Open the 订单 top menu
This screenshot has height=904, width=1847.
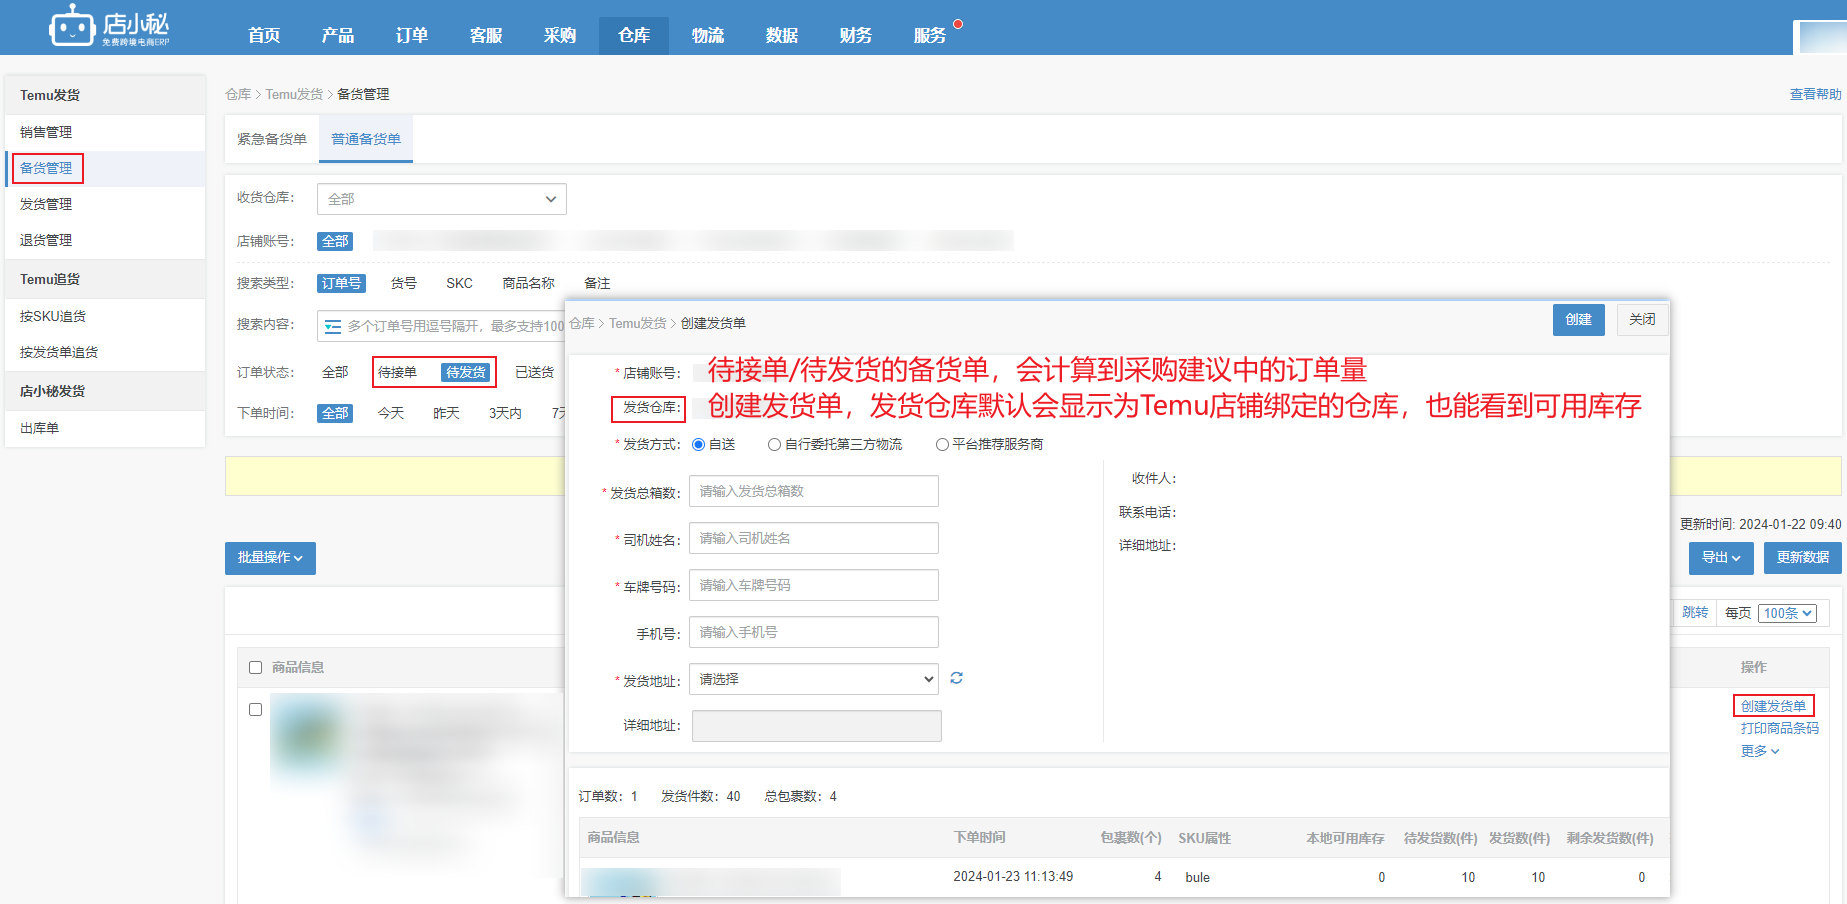pyautogui.click(x=412, y=35)
